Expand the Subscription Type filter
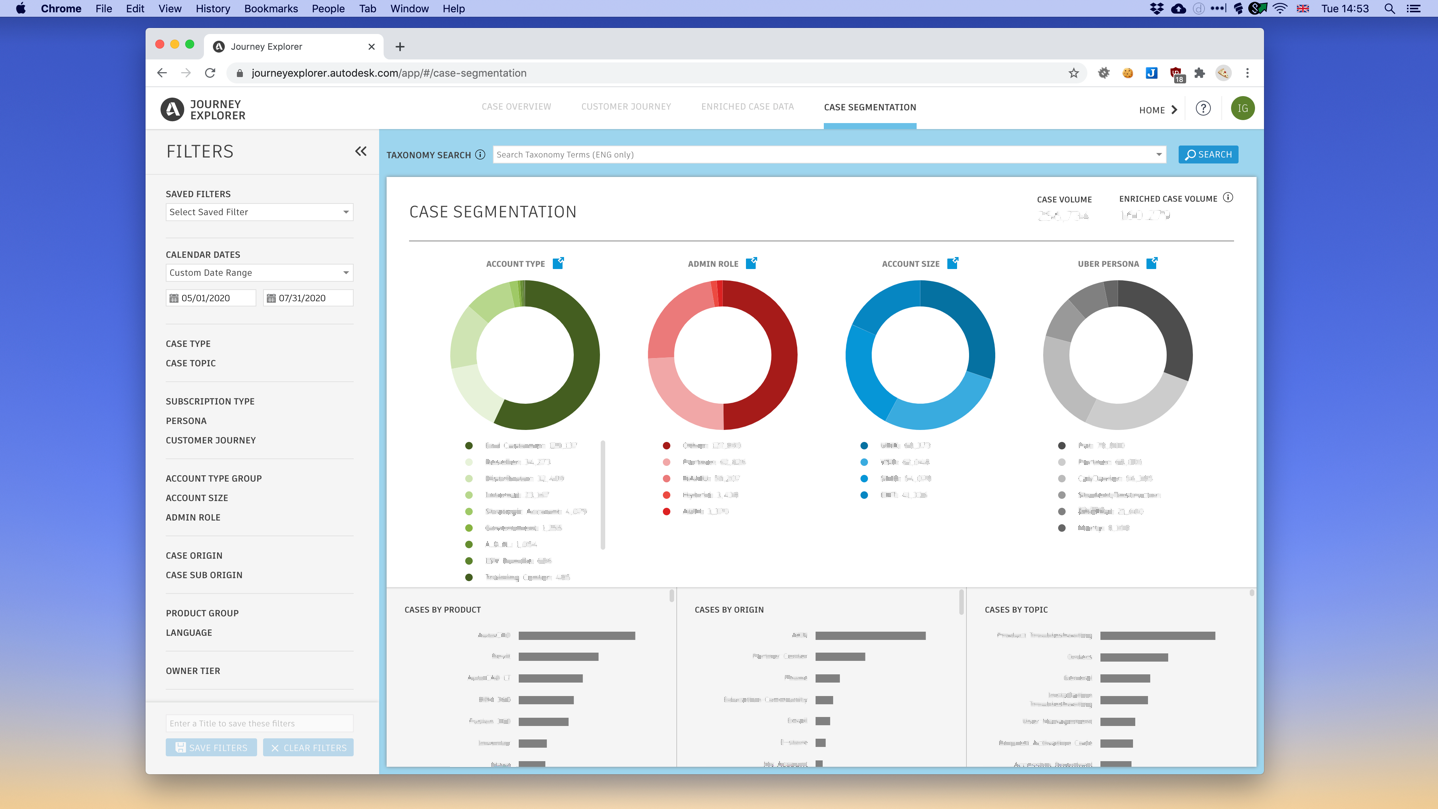 pyautogui.click(x=210, y=401)
